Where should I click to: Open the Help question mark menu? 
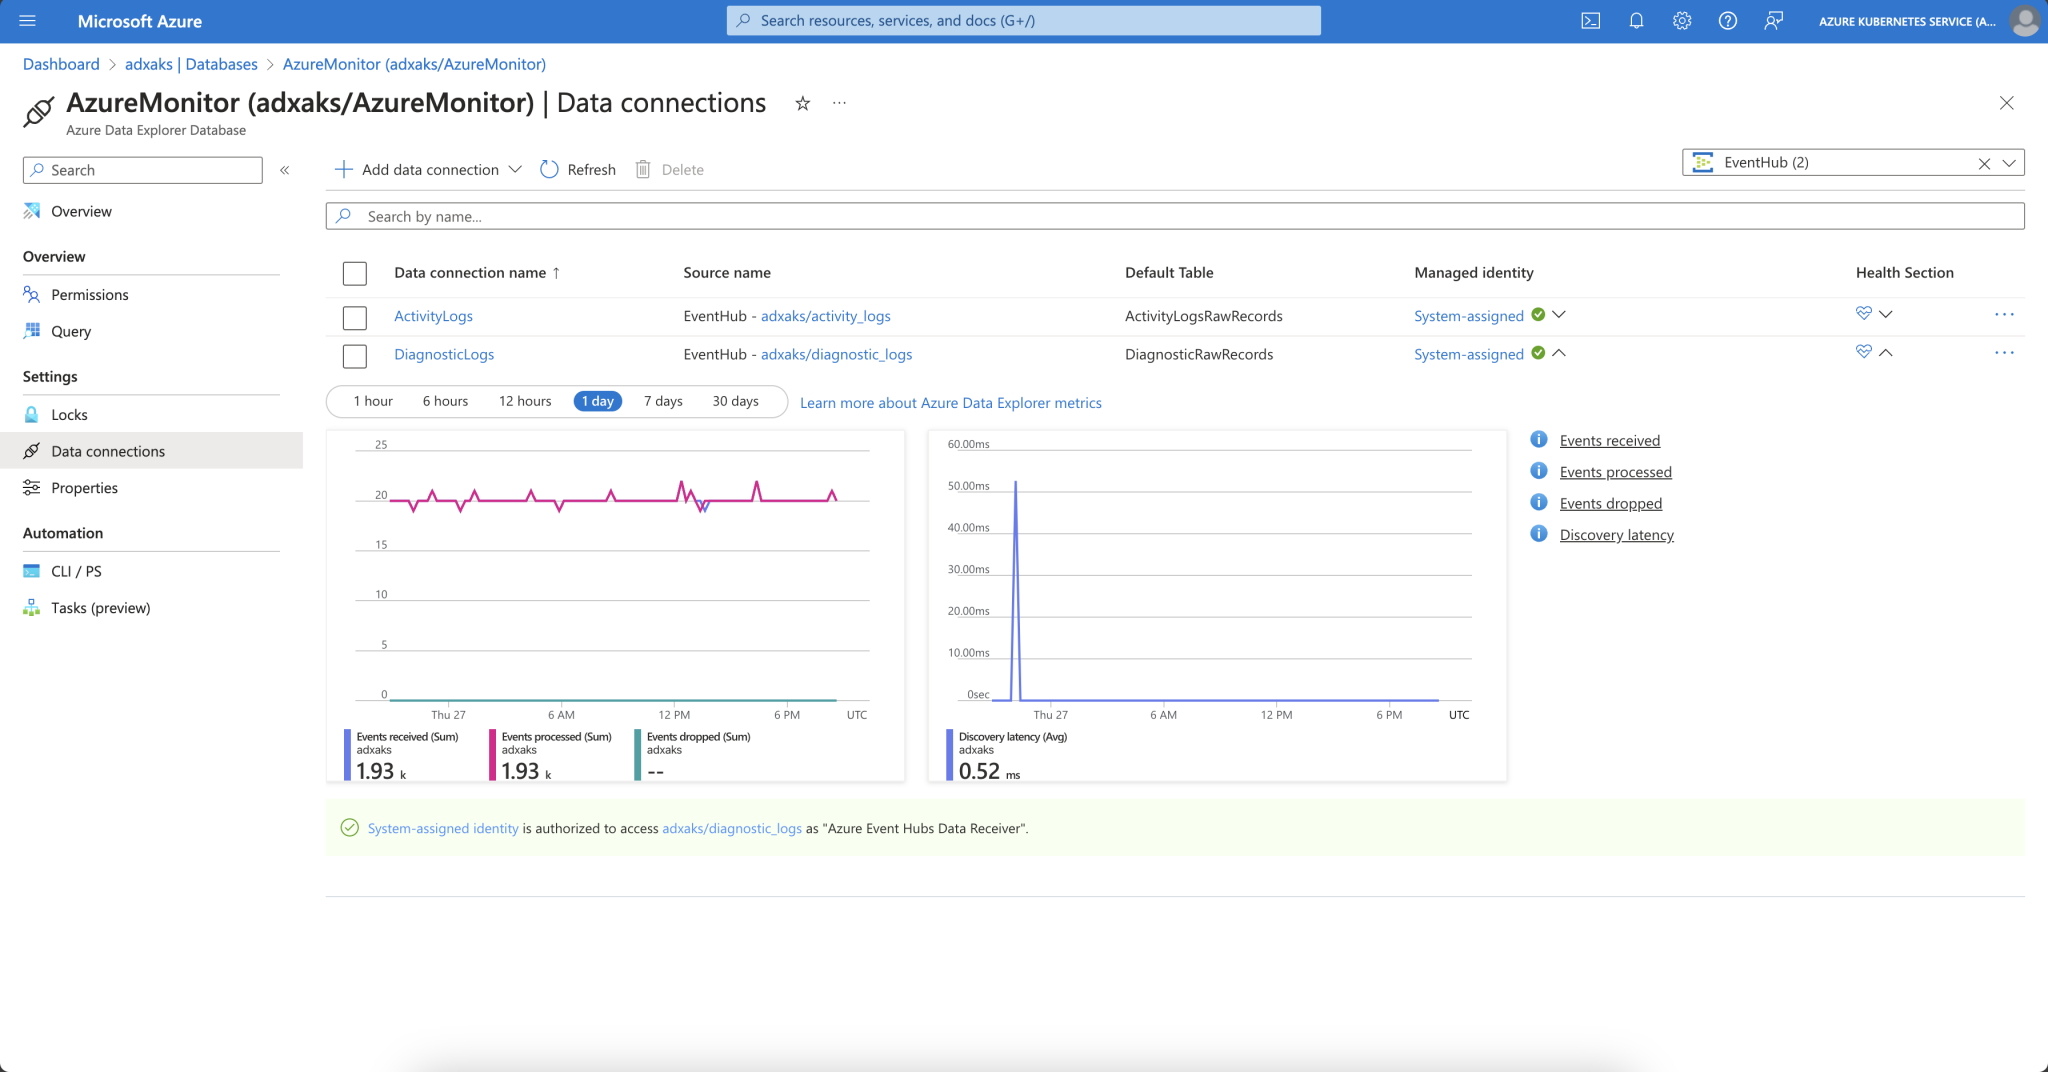click(x=1727, y=20)
